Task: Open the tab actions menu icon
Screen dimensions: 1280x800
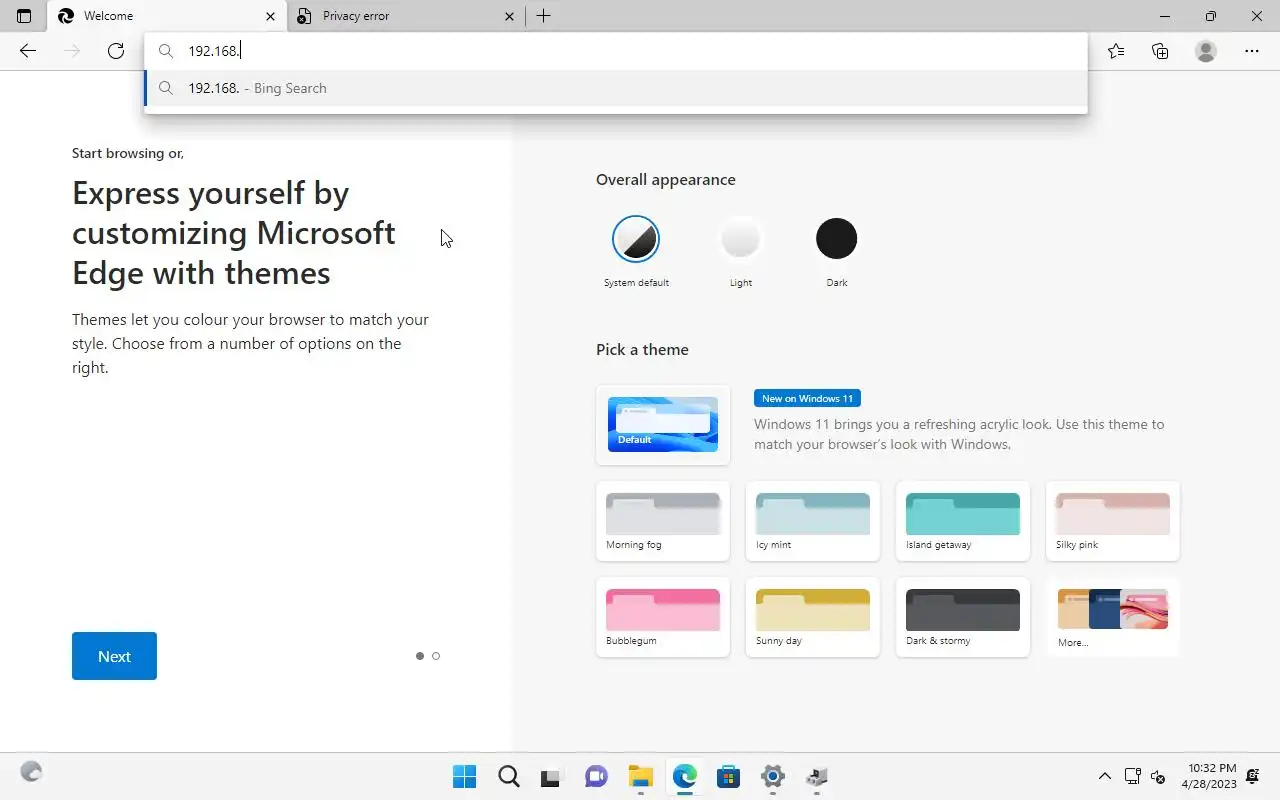Action: point(24,16)
